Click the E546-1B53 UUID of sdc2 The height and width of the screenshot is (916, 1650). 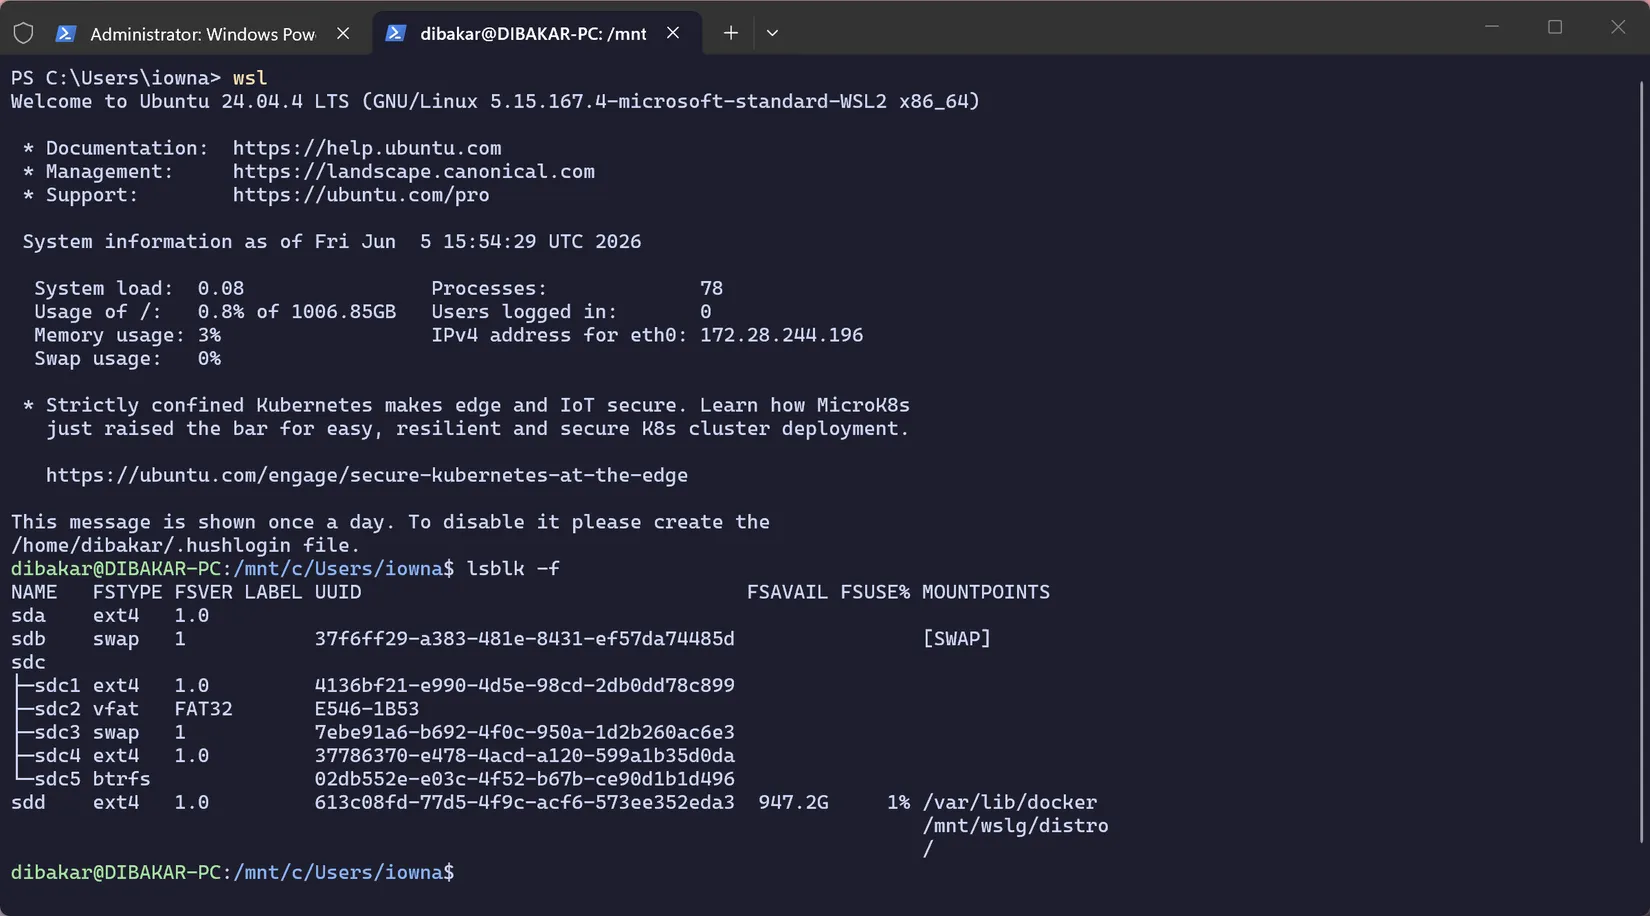(367, 708)
